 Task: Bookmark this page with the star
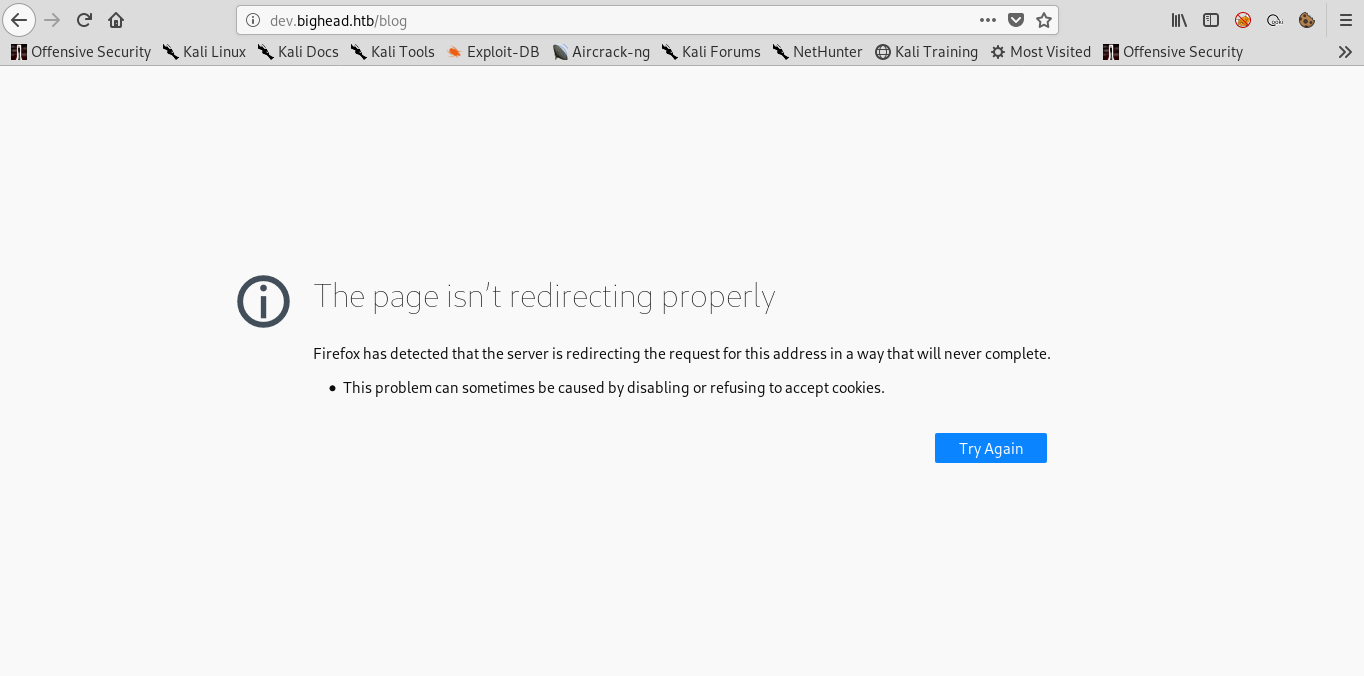[x=1044, y=20]
